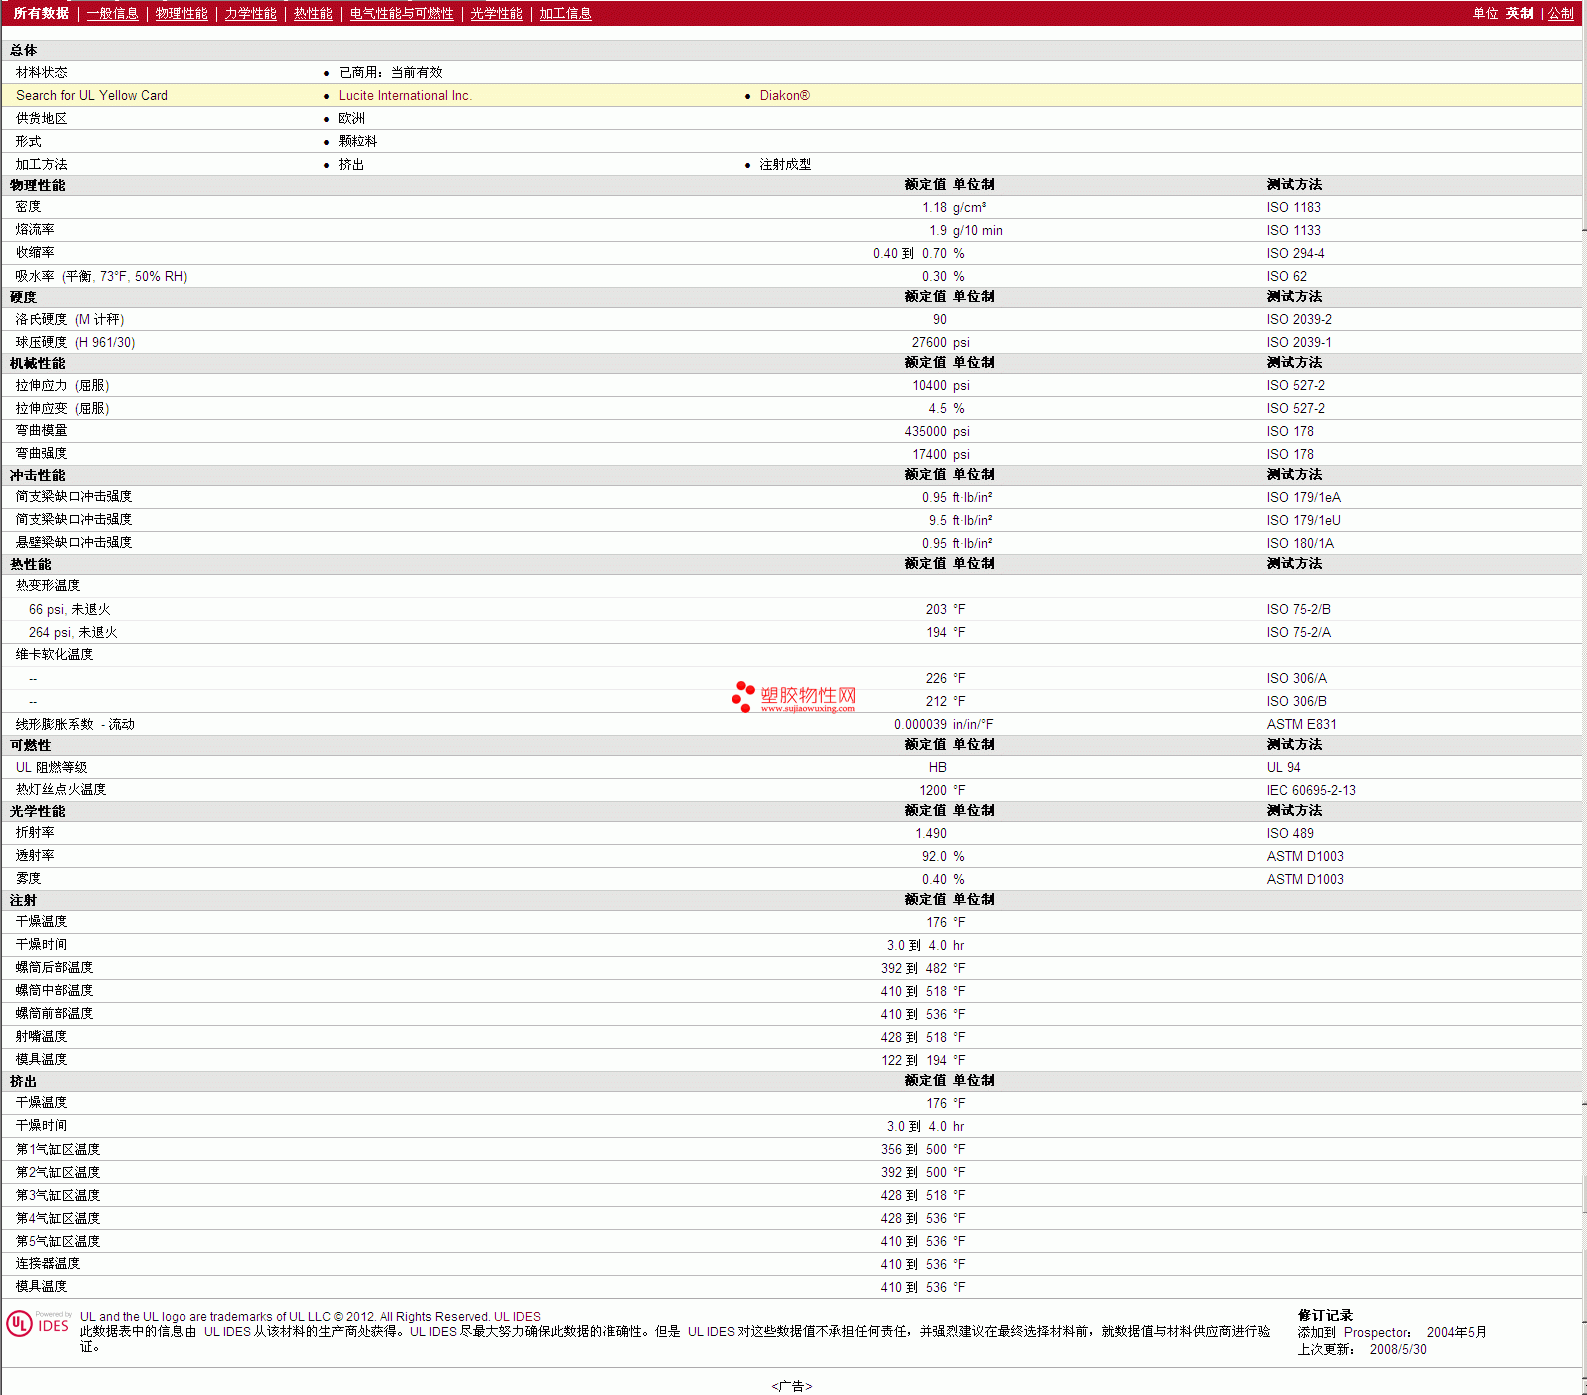
Task: Click the 密度 row label
Action: (x=29, y=207)
